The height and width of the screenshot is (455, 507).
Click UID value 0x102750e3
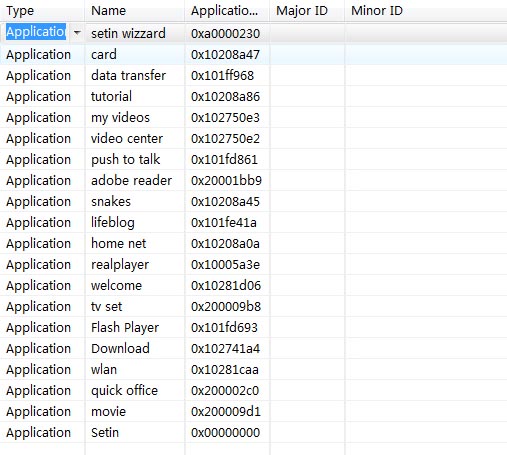coord(225,117)
